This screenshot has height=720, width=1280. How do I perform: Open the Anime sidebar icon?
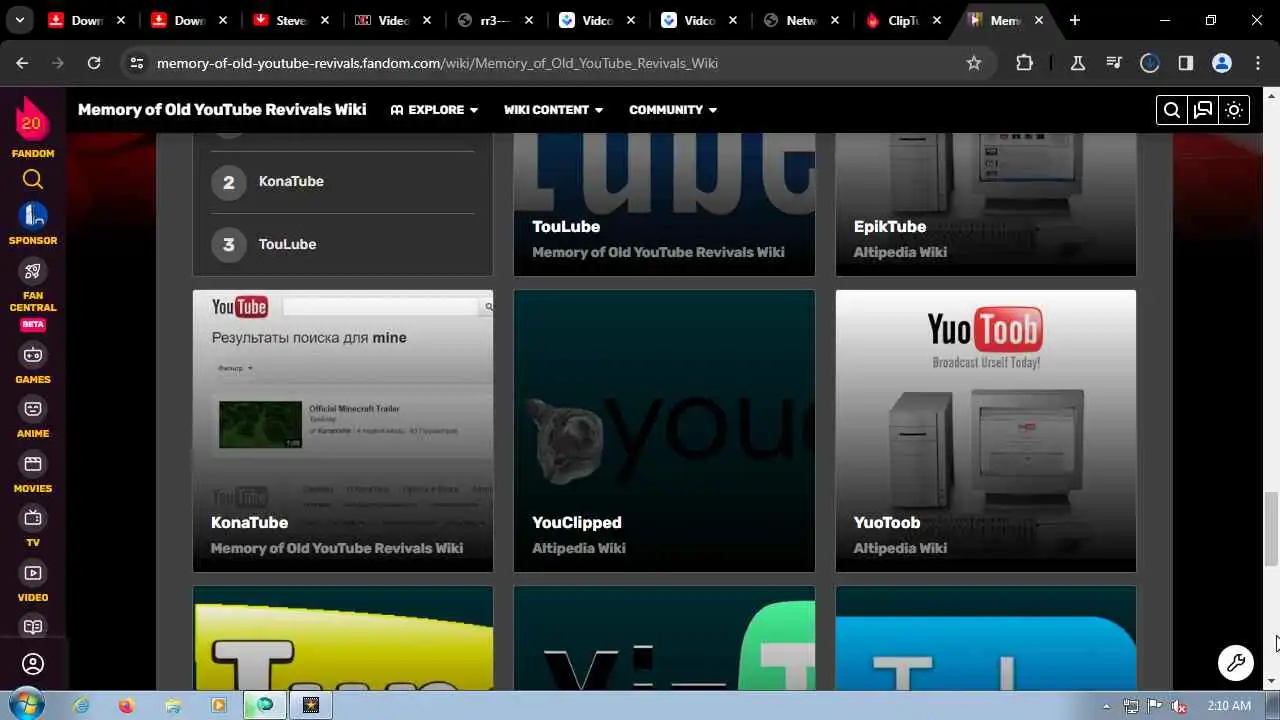pyautogui.click(x=33, y=408)
